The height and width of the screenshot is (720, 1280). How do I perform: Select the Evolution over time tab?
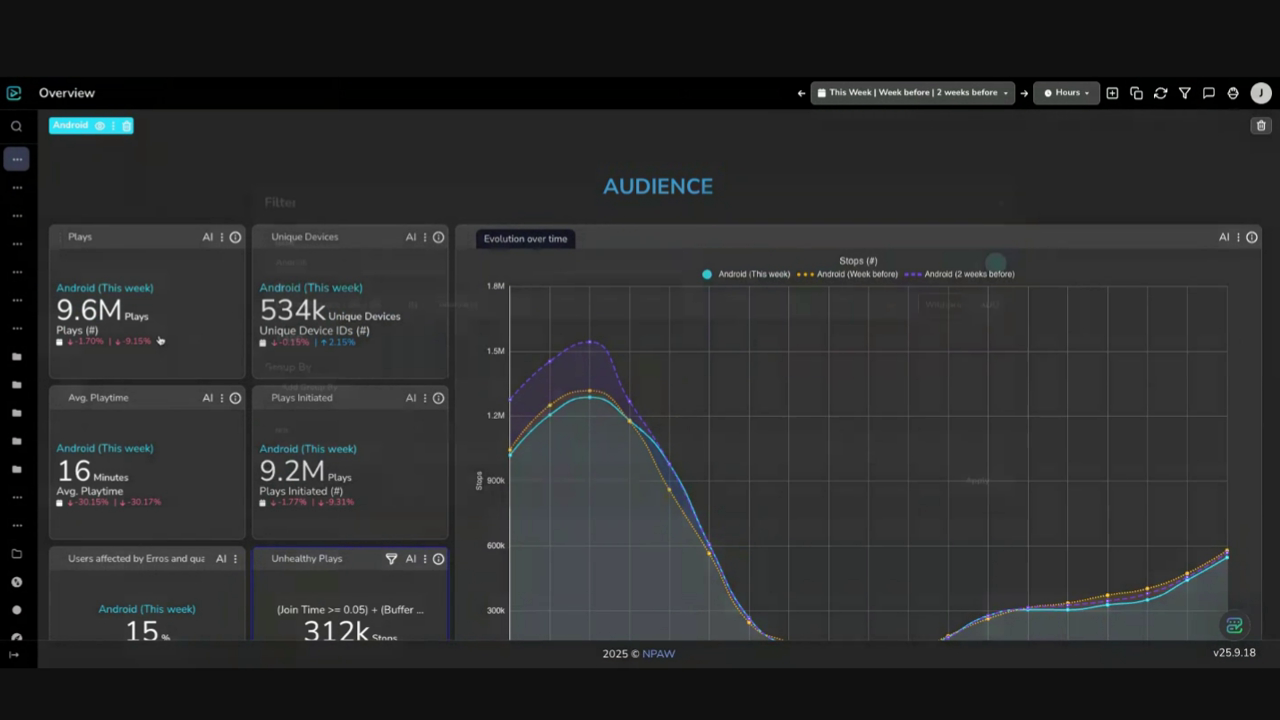pyautogui.click(x=525, y=239)
